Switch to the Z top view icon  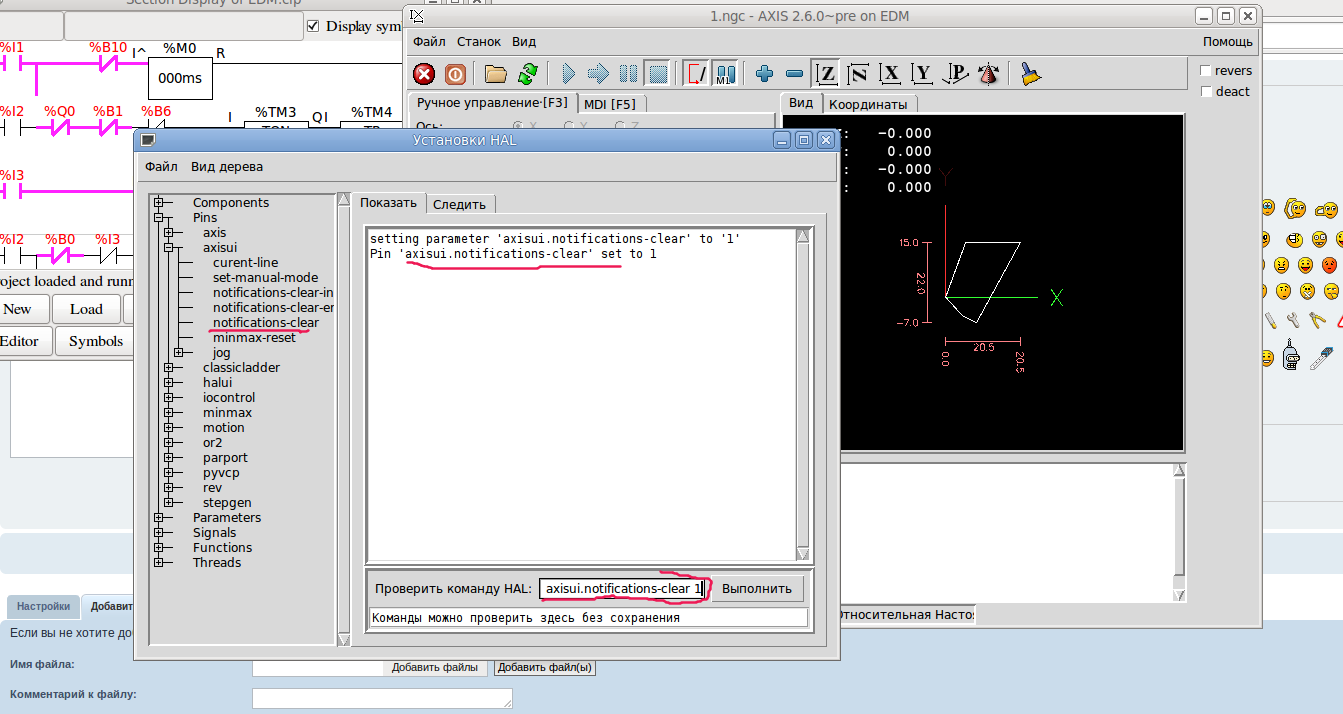826,74
